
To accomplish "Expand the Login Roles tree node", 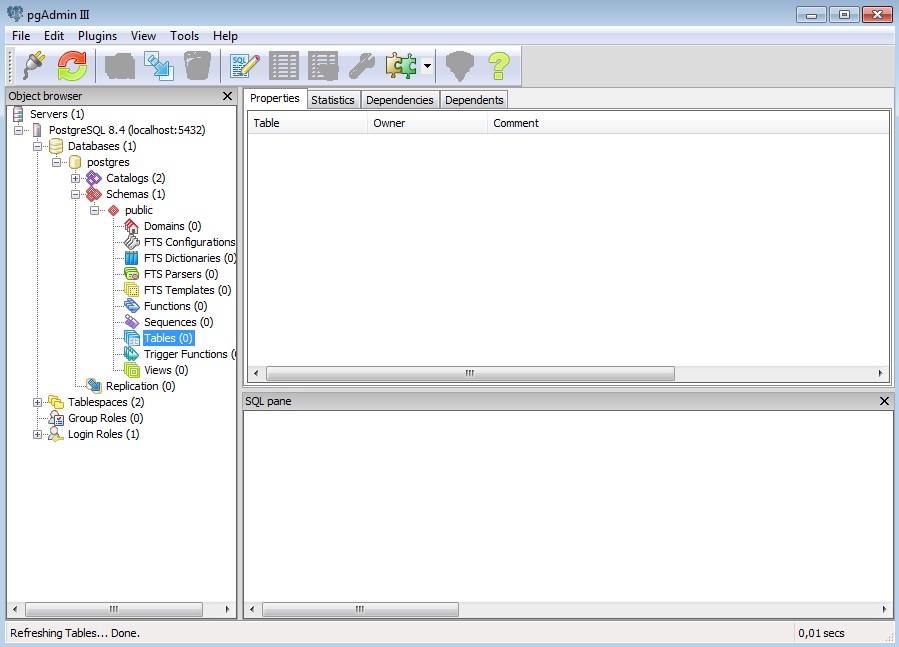I will click(38, 434).
